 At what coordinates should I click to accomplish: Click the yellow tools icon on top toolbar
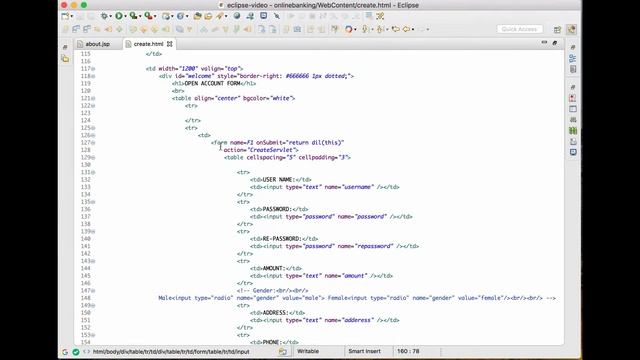pyautogui.click(x=380, y=16)
